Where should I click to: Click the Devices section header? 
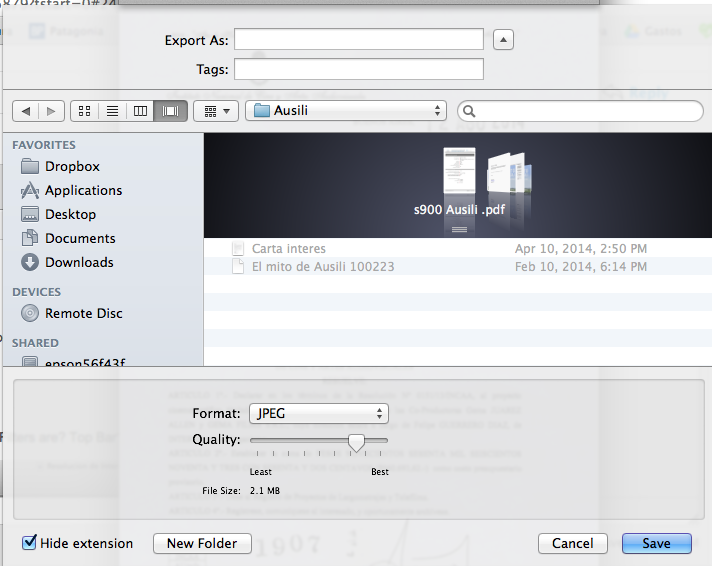pyautogui.click(x=37, y=292)
